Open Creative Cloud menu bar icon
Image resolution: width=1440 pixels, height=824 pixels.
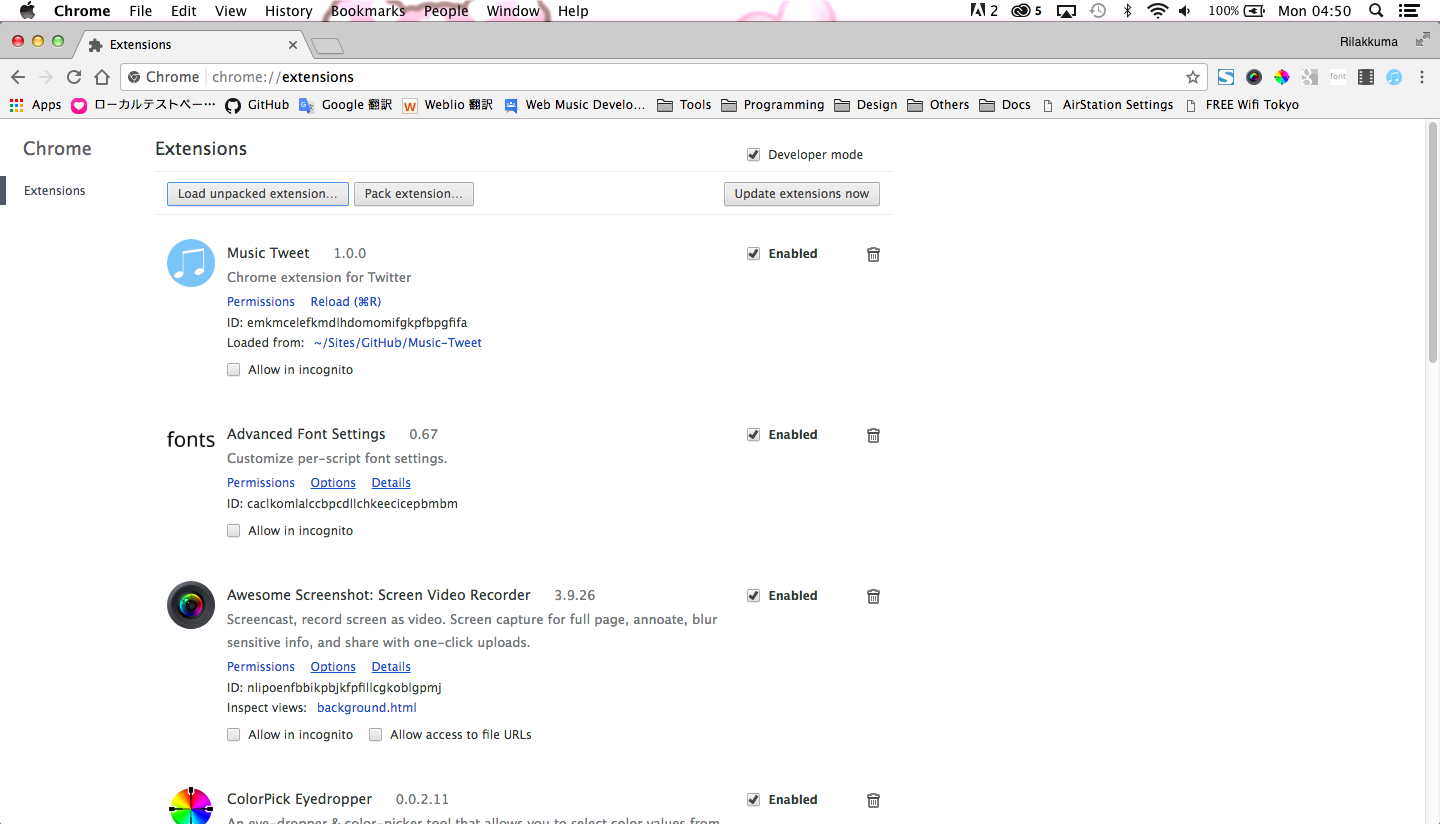tap(1026, 11)
